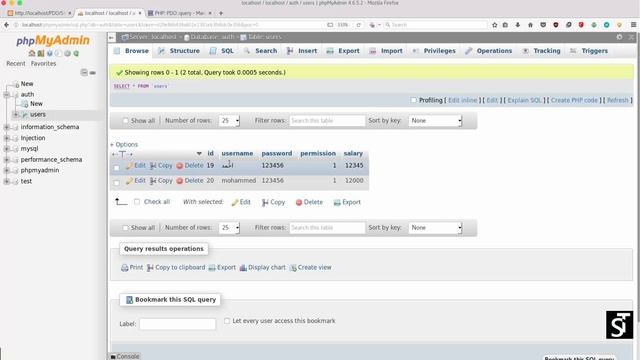This screenshot has width=640, height=360.
Task: Tick the Check all checkbox
Action: click(x=137, y=202)
